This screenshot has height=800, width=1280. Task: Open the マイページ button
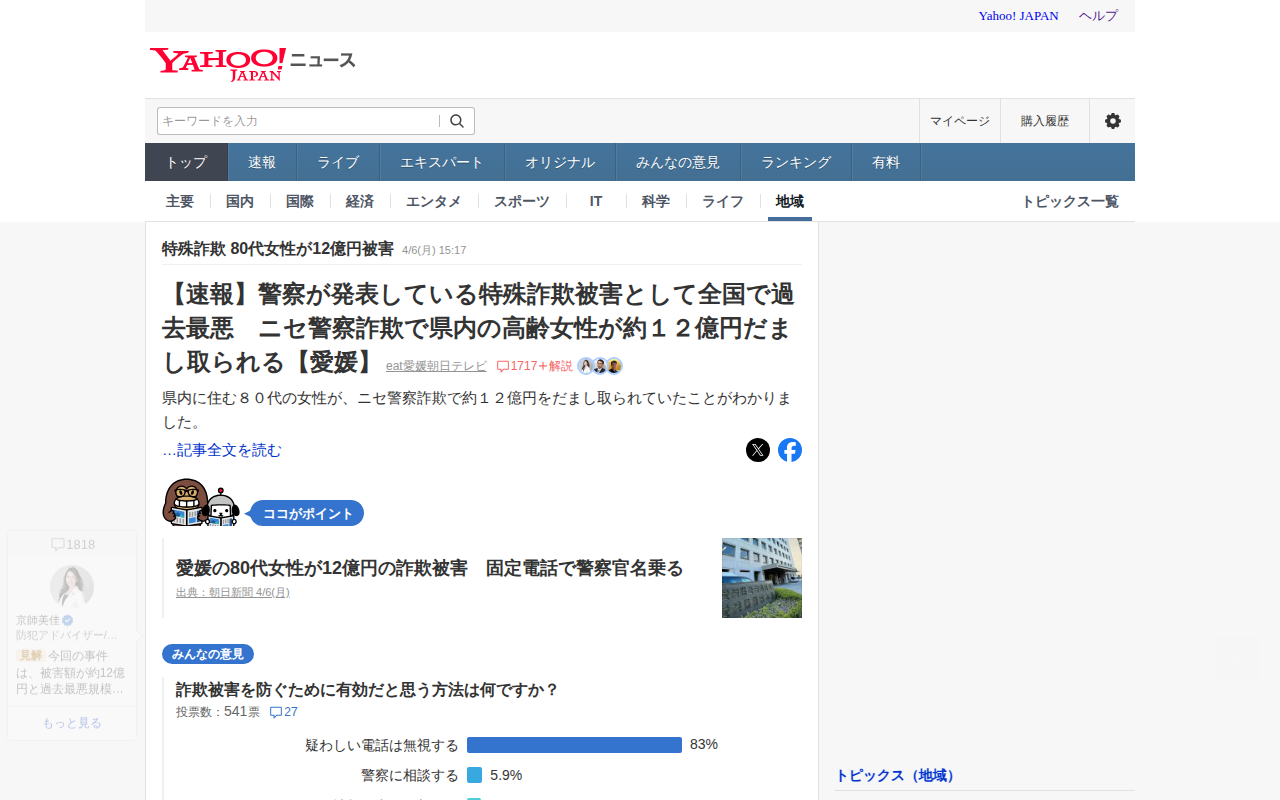959,121
